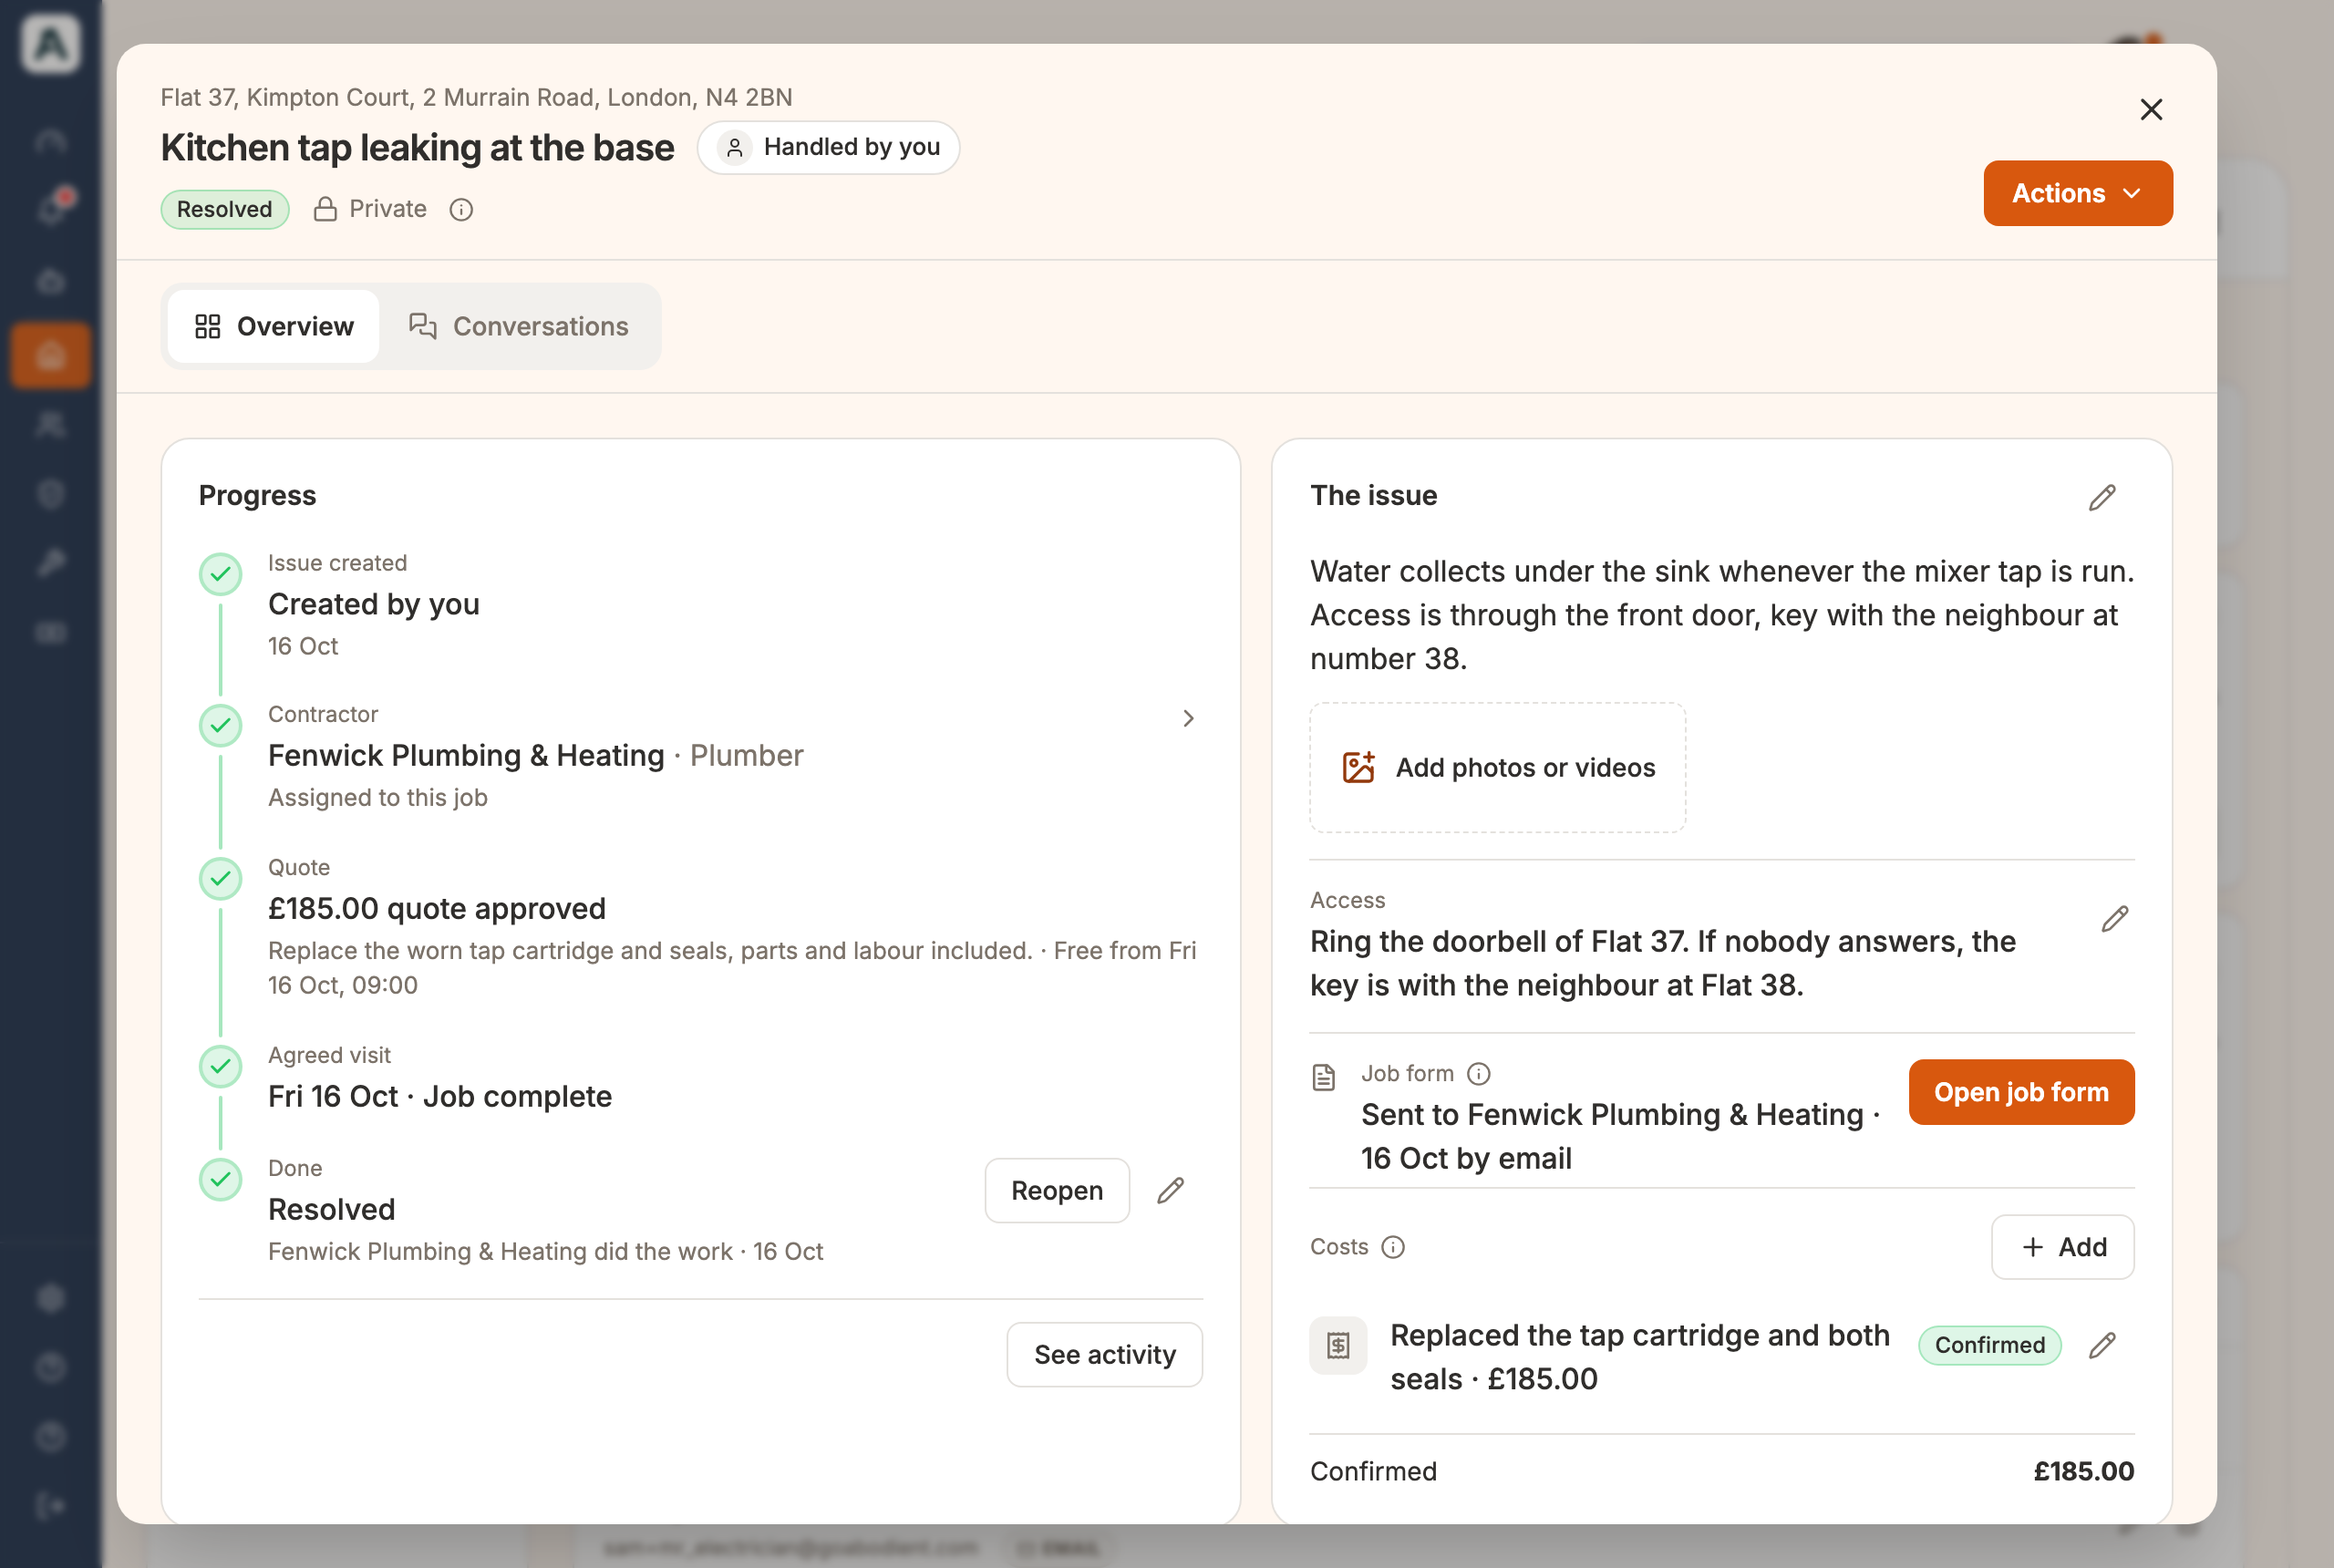This screenshot has width=2334, height=1568.
Task: Click the address Flat 37, Kimpton Court
Action: pos(476,97)
